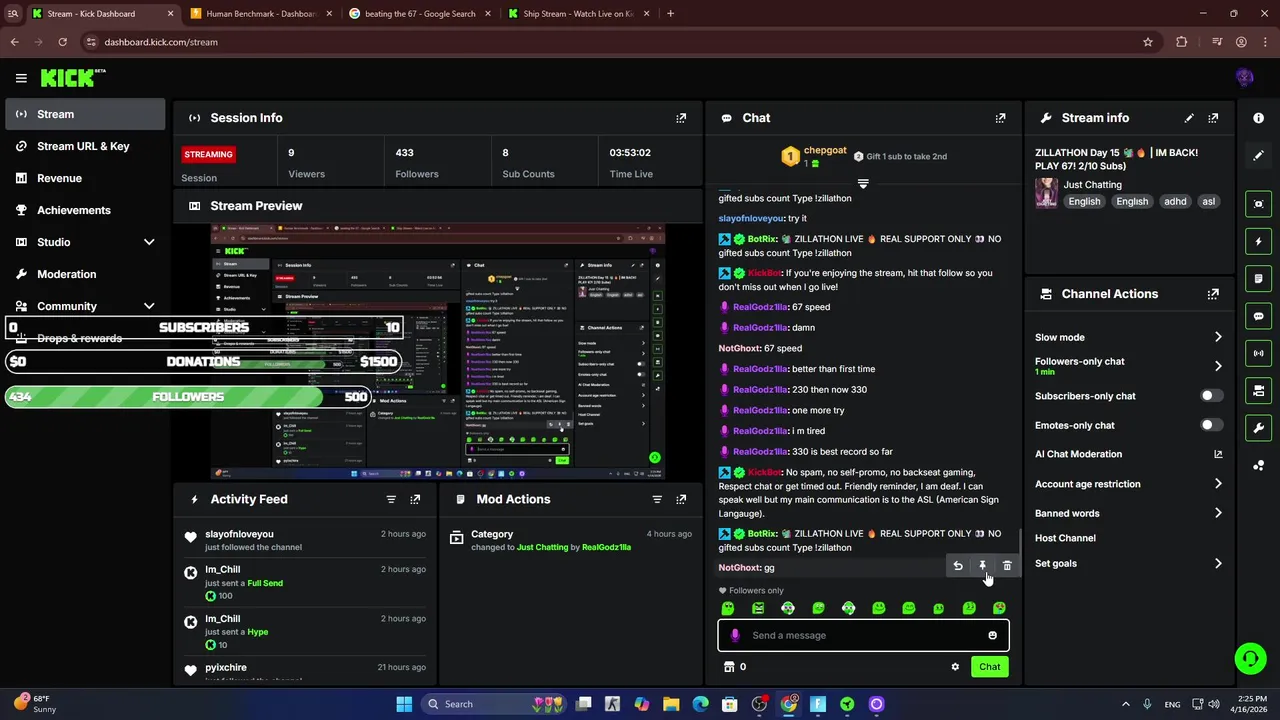The width and height of the screenshot is (1280, 720).
Task: Click the lightning bolt icon in right sidebar
Action: (1258, 241)
